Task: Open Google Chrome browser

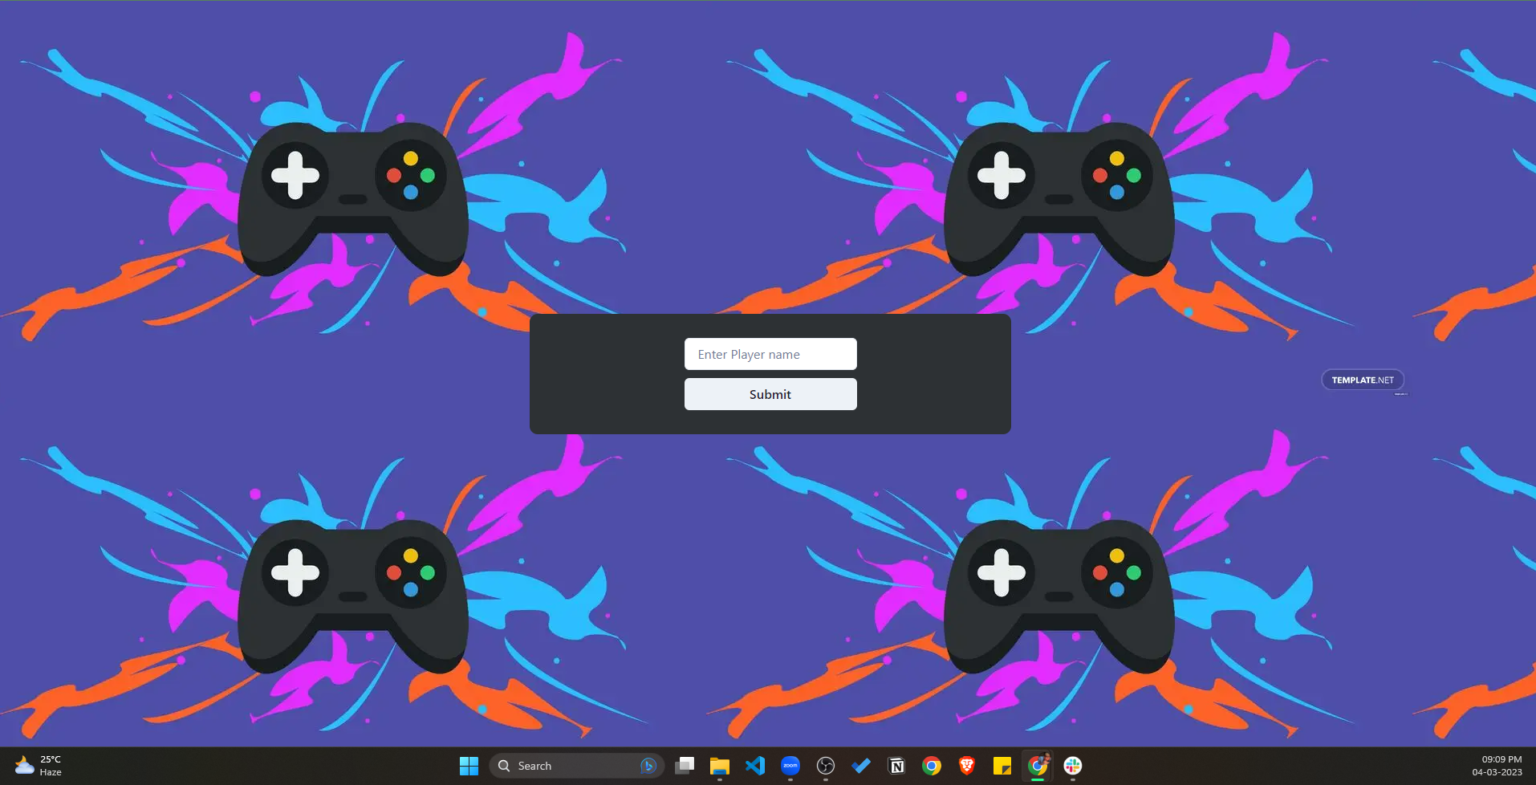Action: (932, 765)
